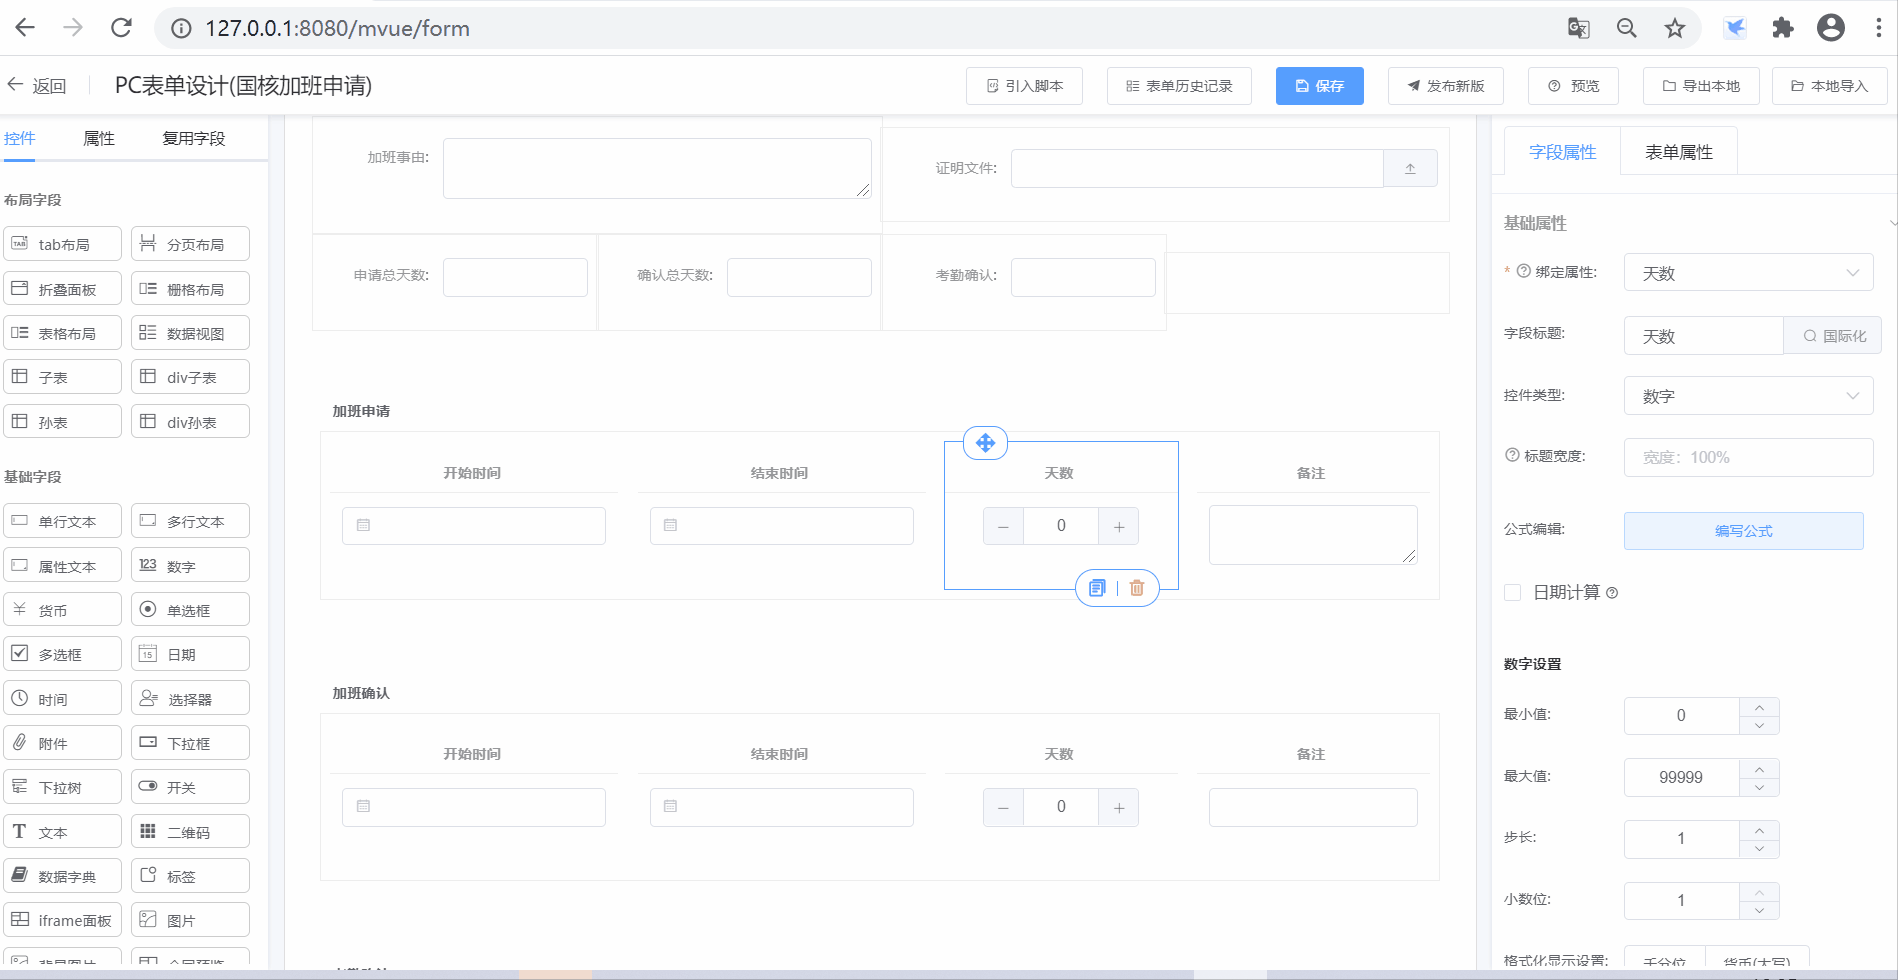The width and height of the screenshot is (1898, 980).
Task: Click the move handle on selected 天数 field
Action: [985, 443]
